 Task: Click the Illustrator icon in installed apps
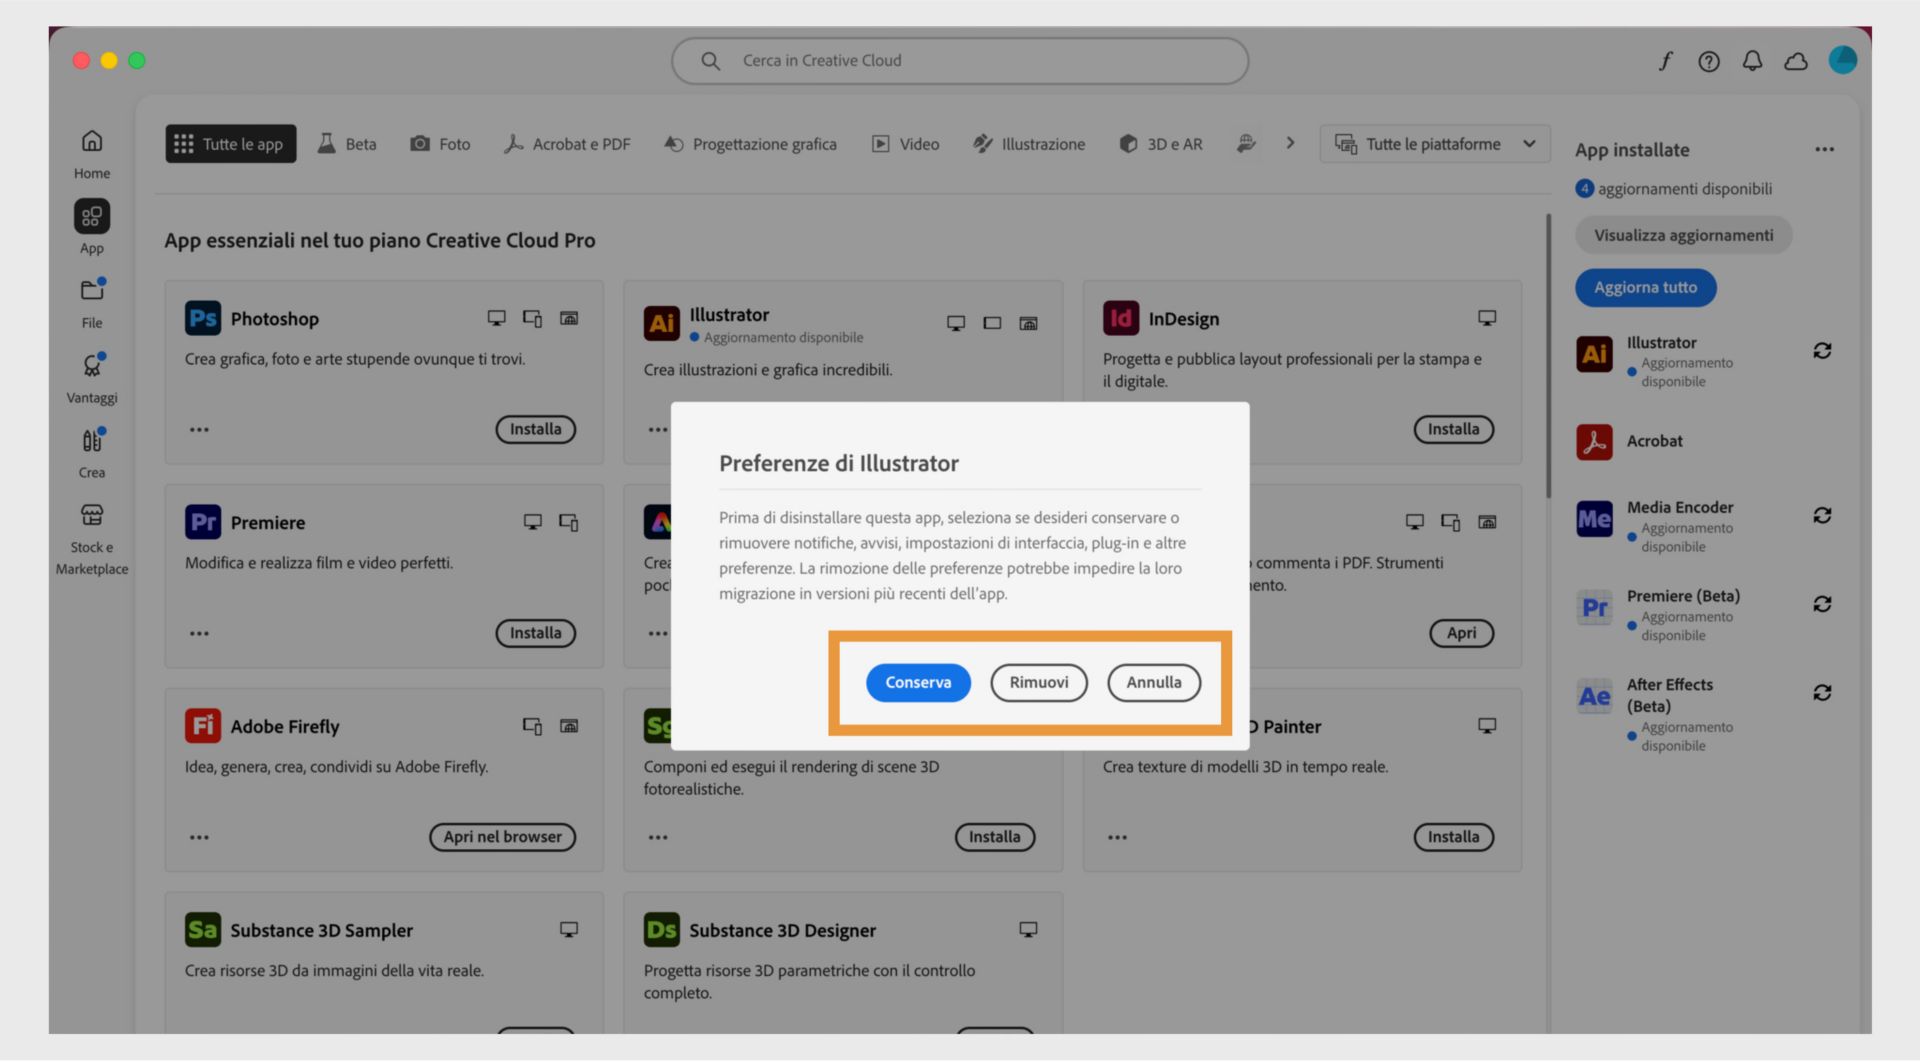(1594, 354)
